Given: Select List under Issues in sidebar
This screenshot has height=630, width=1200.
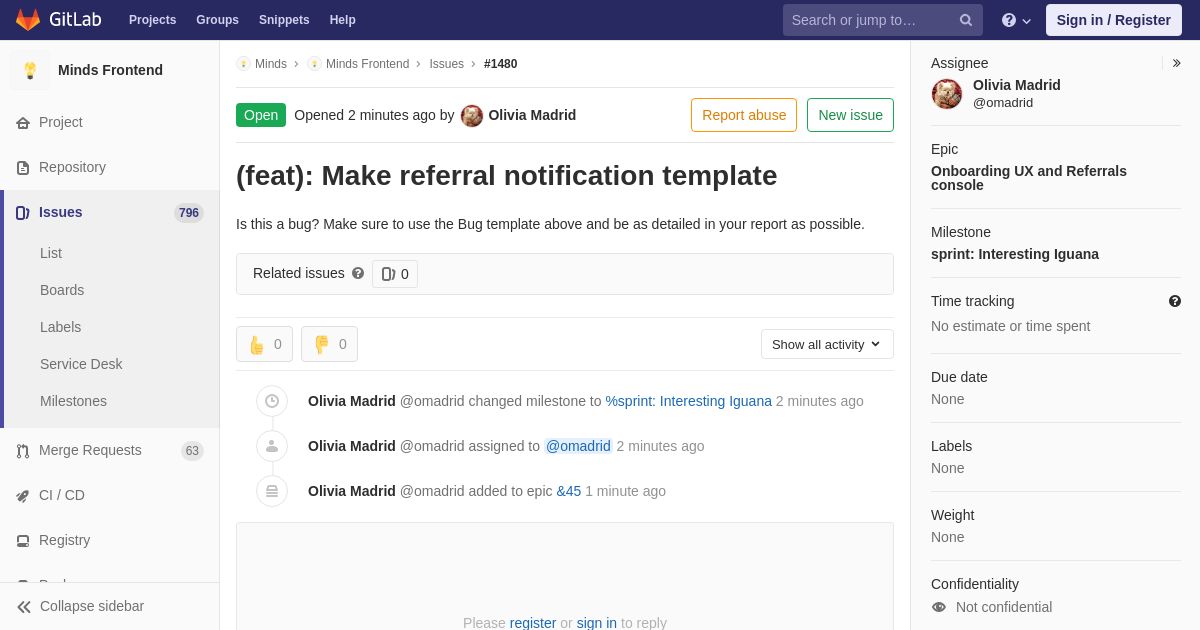Looking at the screenshot, I should (51, 253).
